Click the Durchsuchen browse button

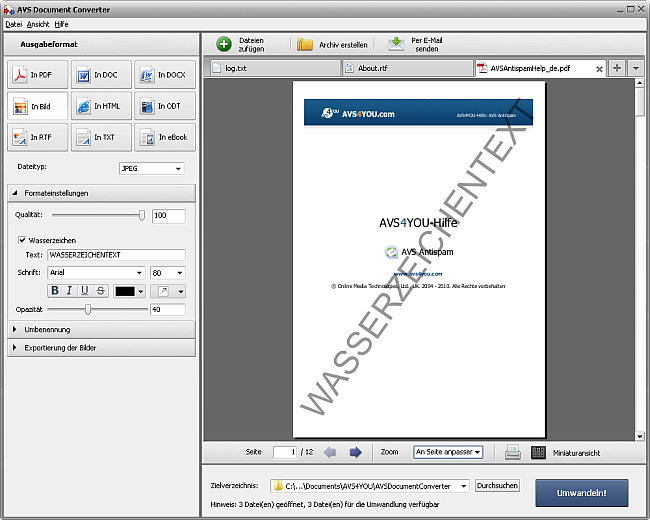tap(497, 486)
